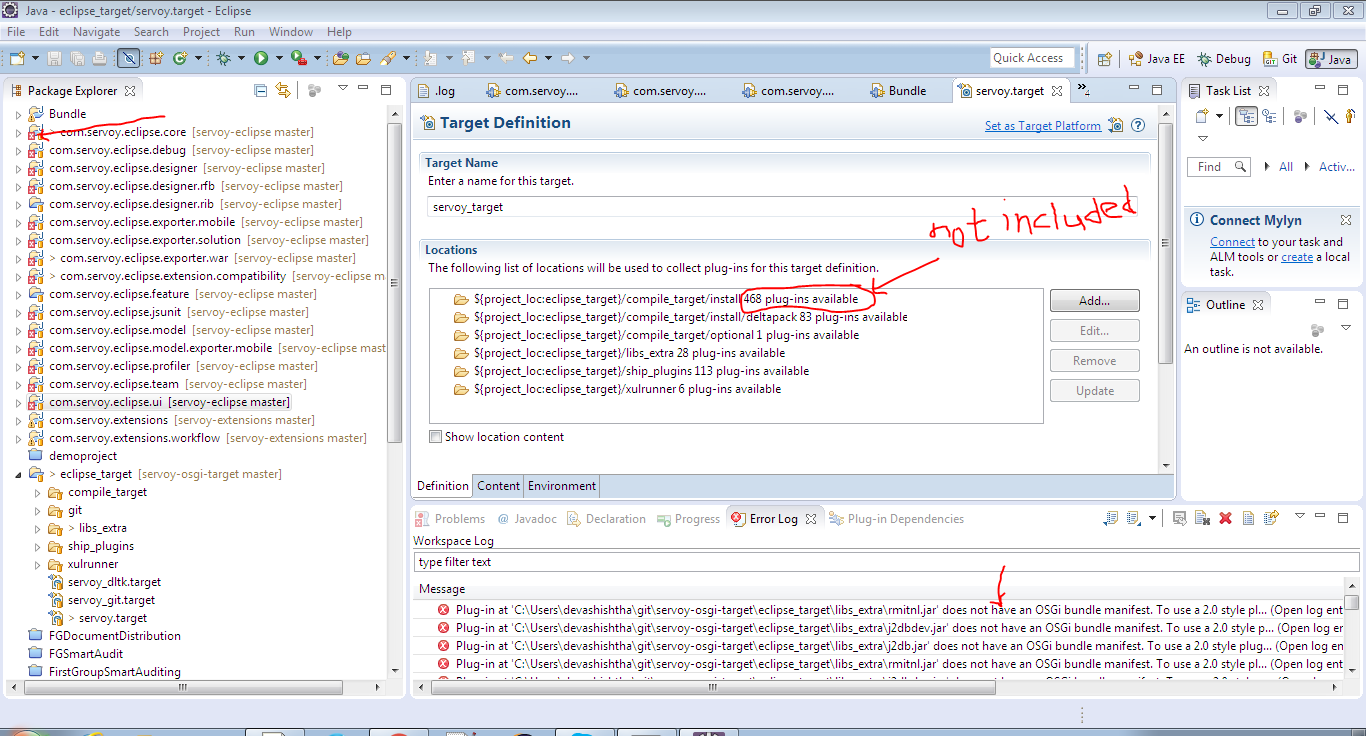1366x736 pixels.
Task: Click the Open Log icon in Error Log toolbar
Action: (1249, 517)
